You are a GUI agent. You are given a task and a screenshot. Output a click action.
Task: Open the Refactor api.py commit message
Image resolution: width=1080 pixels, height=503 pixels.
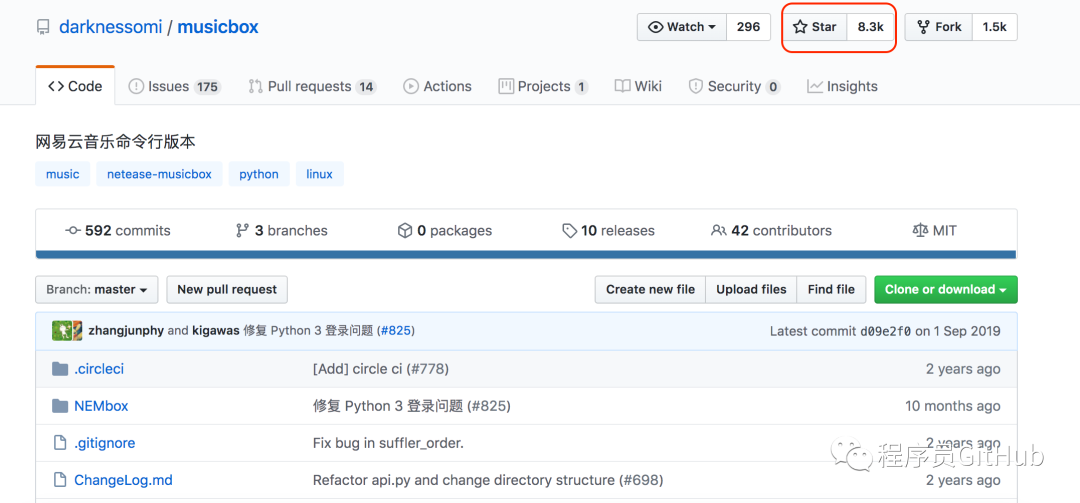(x=488, y=480)
